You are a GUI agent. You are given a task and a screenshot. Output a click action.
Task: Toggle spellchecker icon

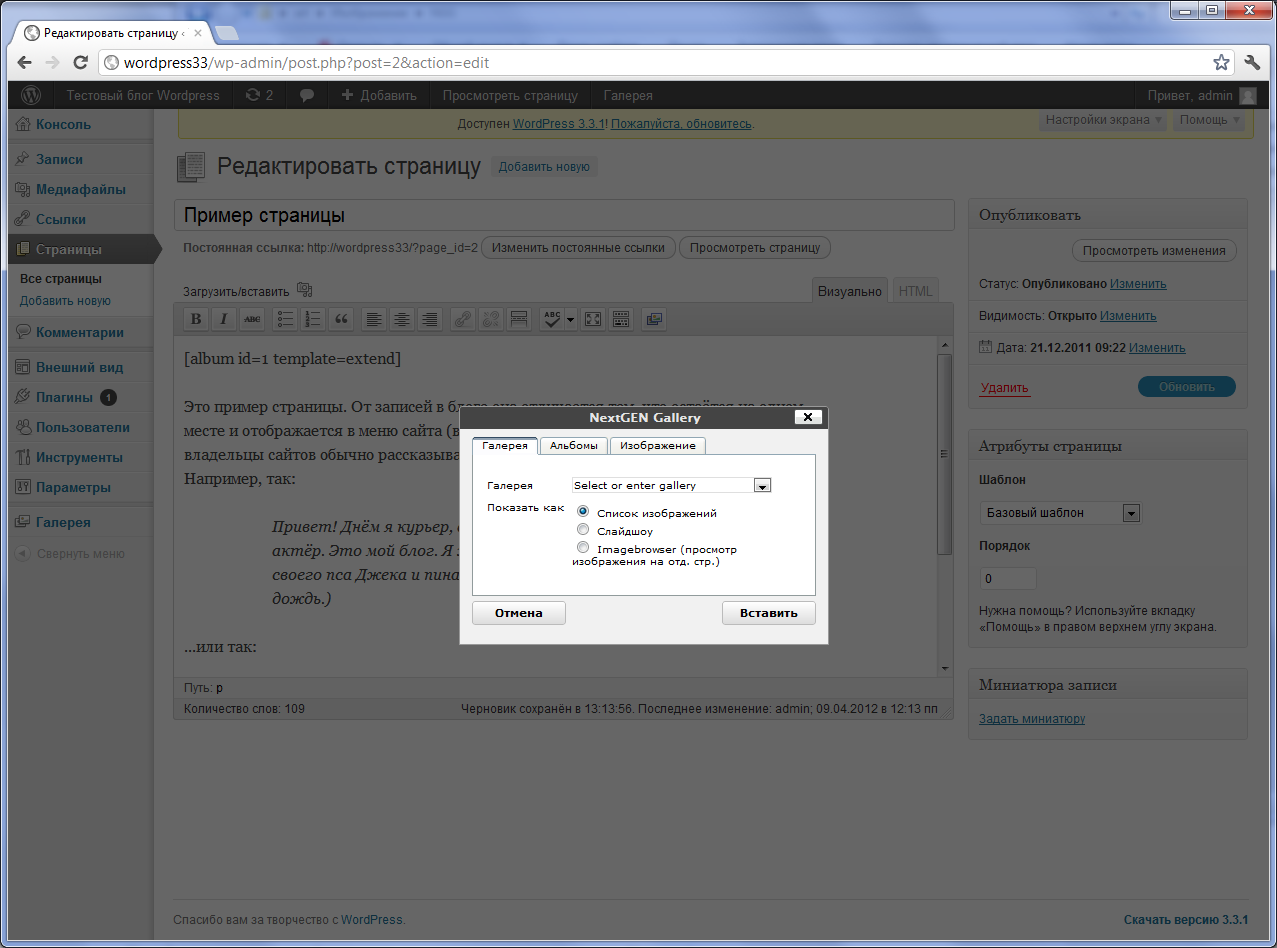click(x=551, y=320)
